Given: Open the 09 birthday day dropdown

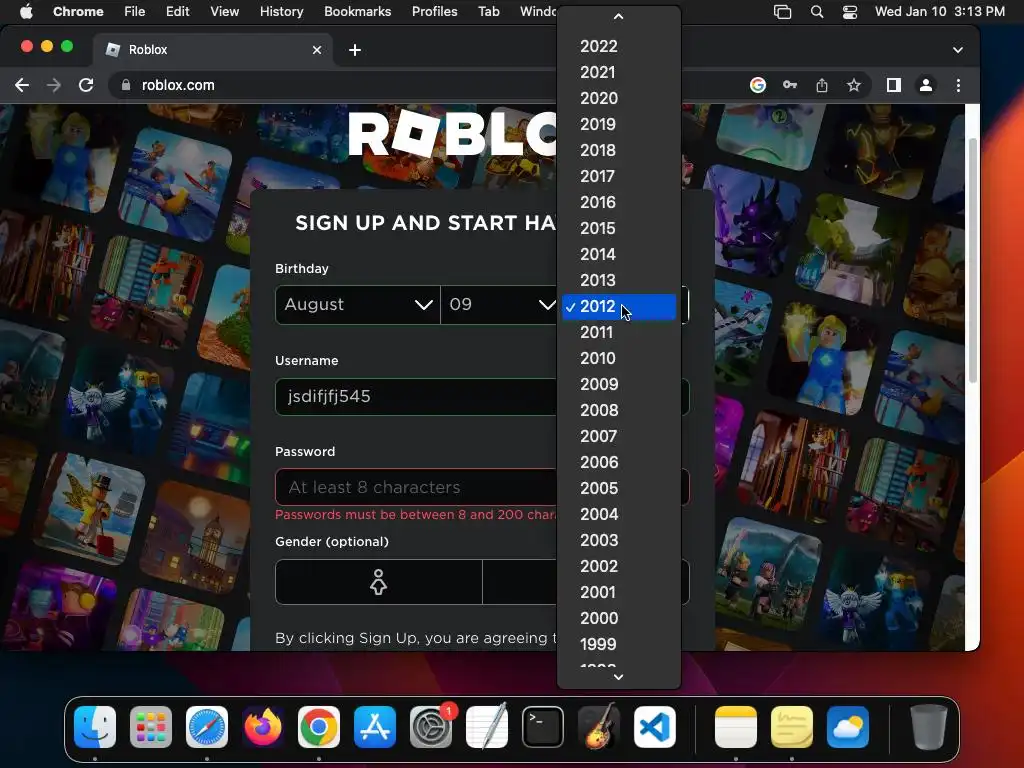Looking at the screenshot, I should pyautogui.click(x=499, y=305).
